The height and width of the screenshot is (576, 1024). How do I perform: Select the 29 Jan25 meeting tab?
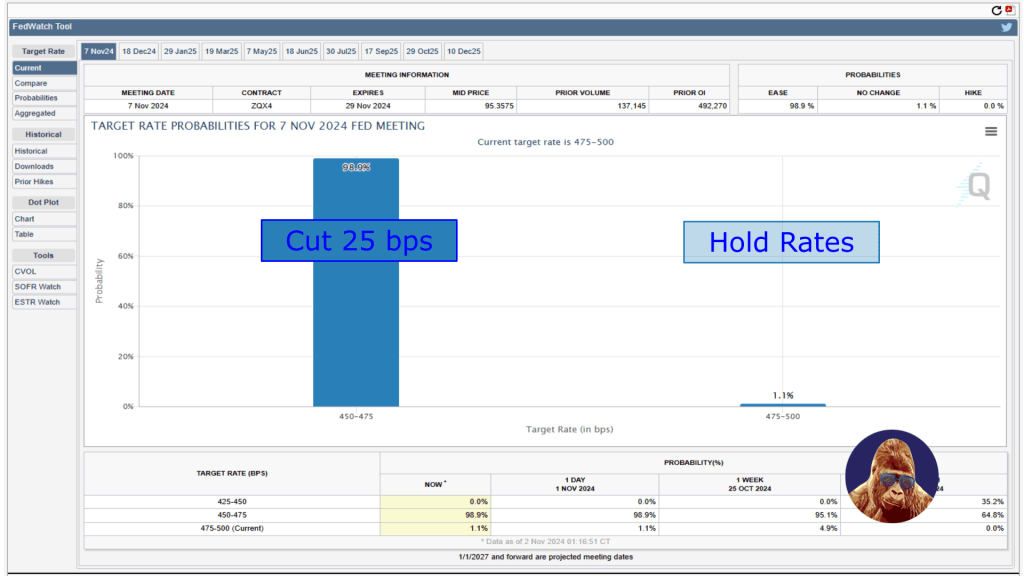click(180, 51)
